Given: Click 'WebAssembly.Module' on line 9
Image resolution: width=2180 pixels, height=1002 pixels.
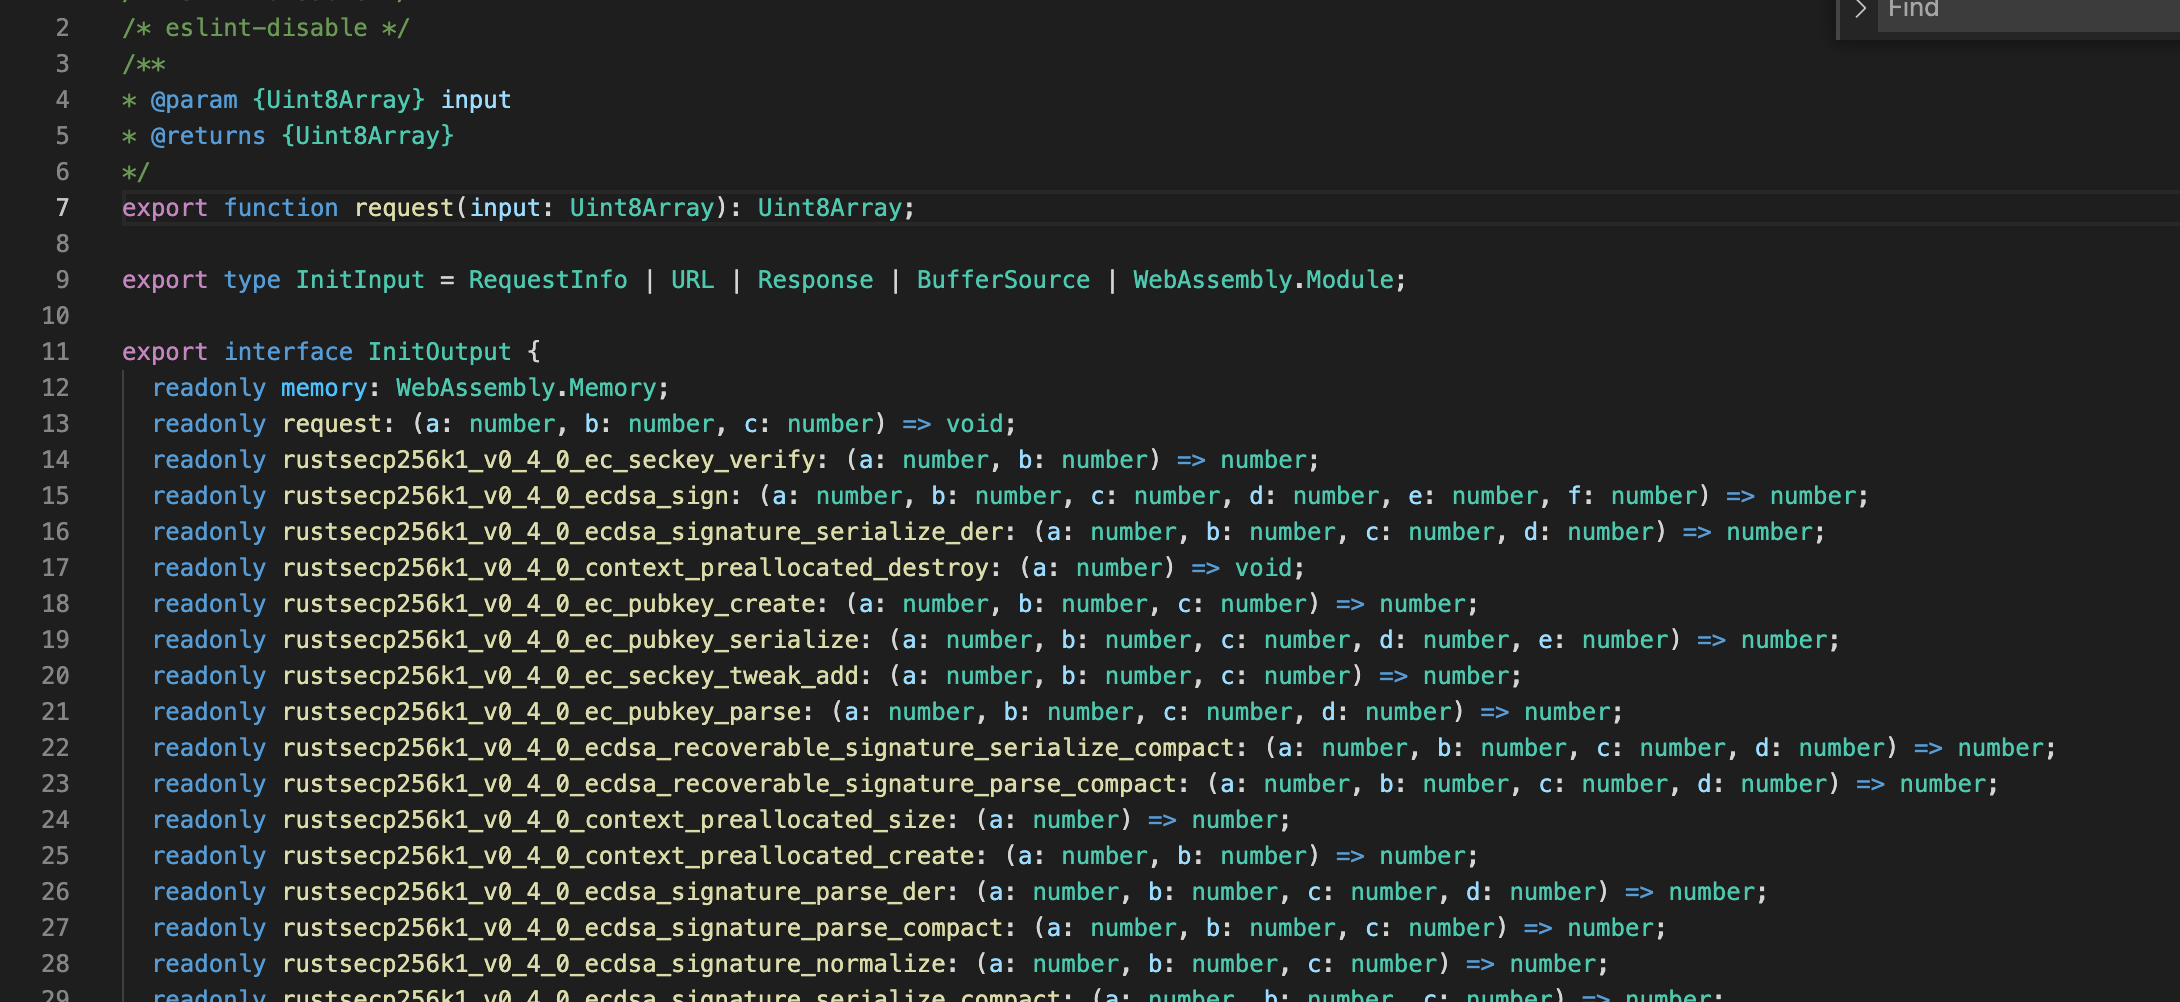Looking at the screenshot, I should pyautogui.click(x=1263, y=280).
